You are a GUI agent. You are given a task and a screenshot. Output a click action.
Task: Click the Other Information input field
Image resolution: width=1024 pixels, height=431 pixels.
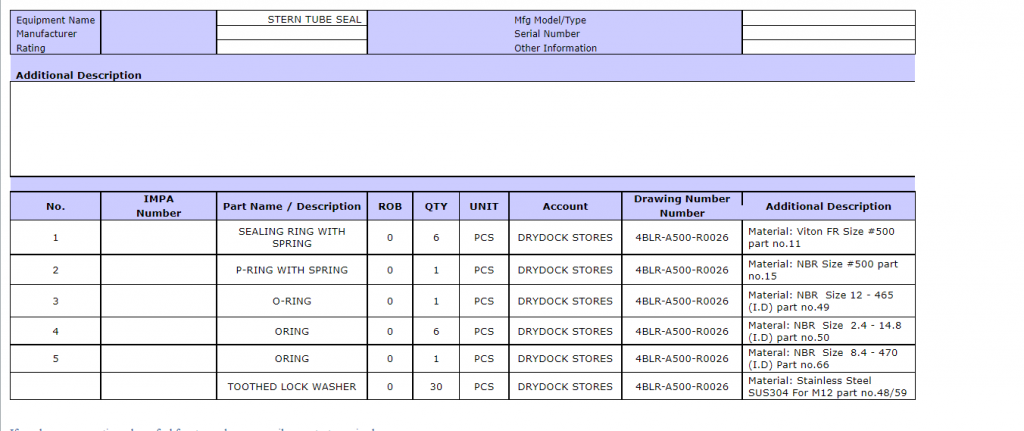click(x=828, y=47)
